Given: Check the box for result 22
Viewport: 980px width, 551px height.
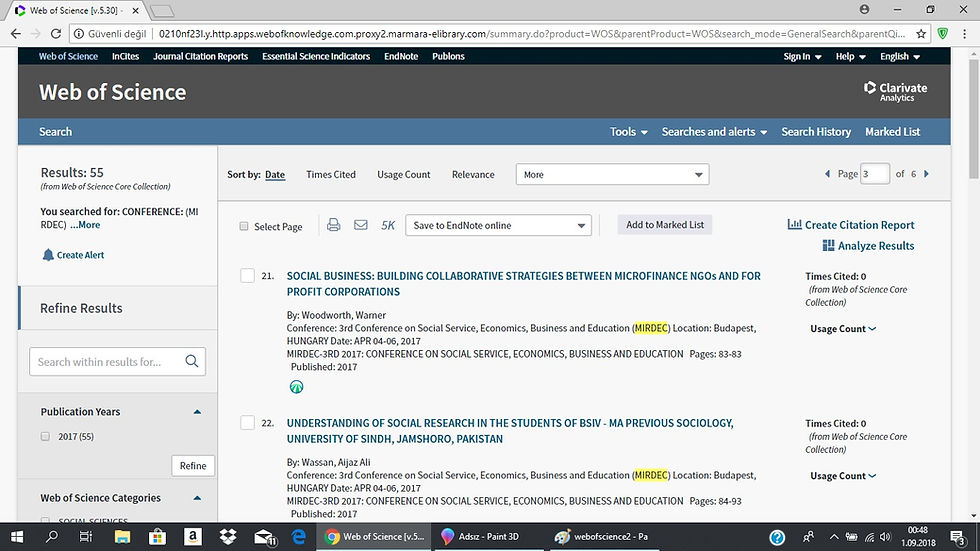Looking at the screenshot, I should tap(248, 423).
